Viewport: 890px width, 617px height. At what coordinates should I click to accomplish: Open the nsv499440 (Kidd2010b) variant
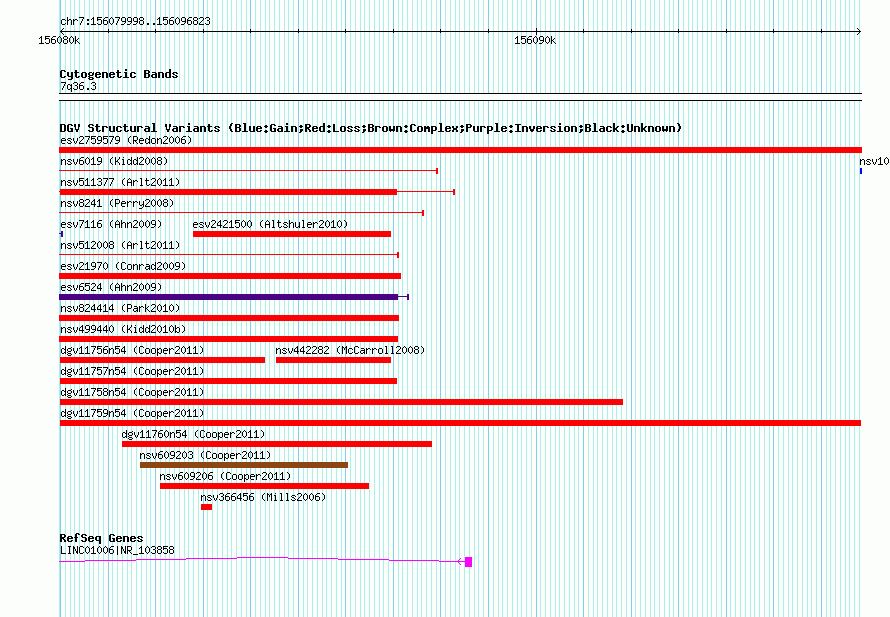point(229,339)
